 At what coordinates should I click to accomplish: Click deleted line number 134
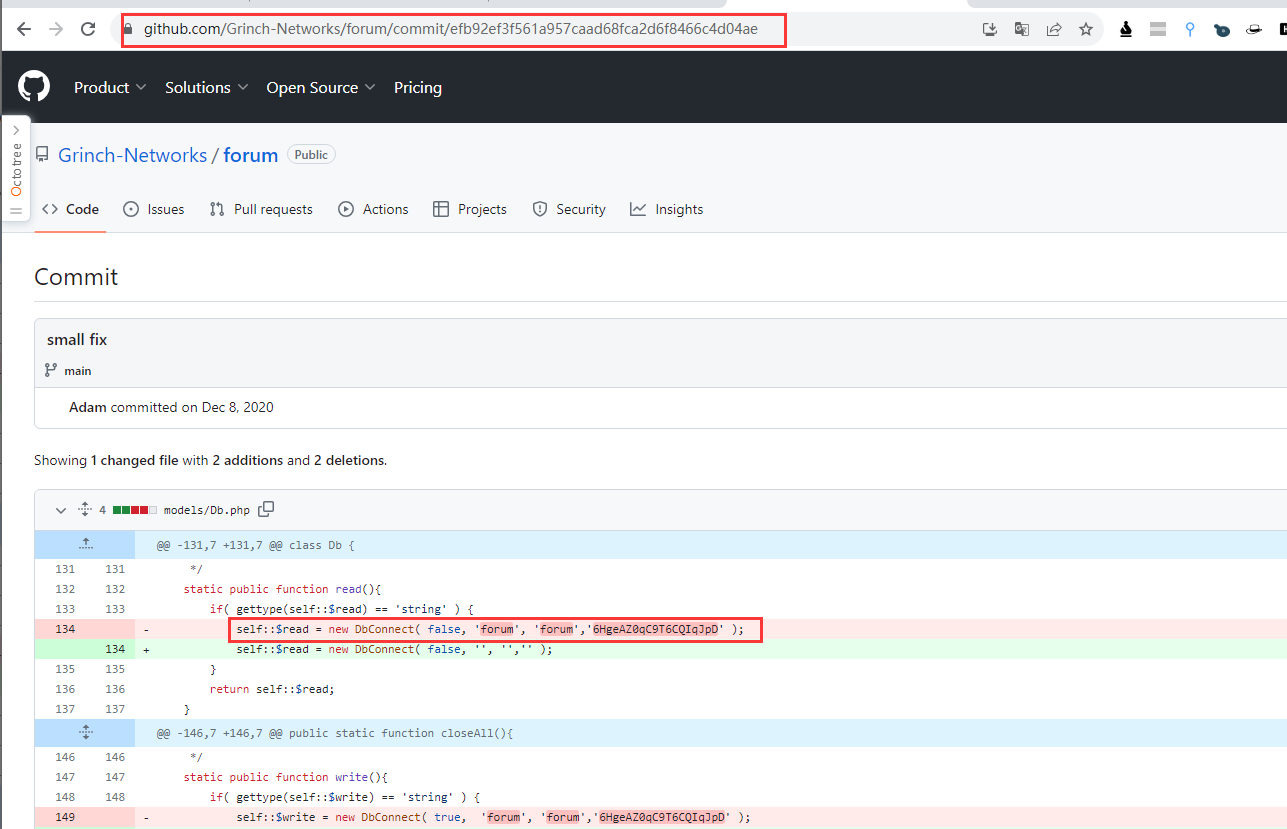(65, 629)
